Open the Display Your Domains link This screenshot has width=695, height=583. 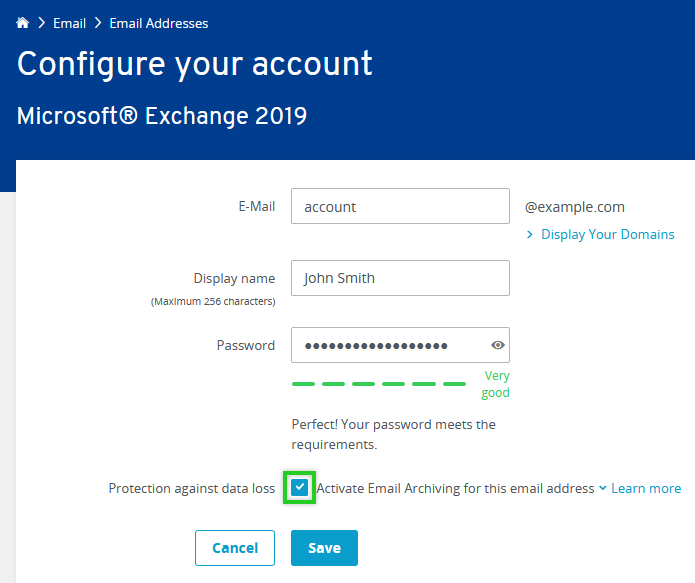point(608,234)
